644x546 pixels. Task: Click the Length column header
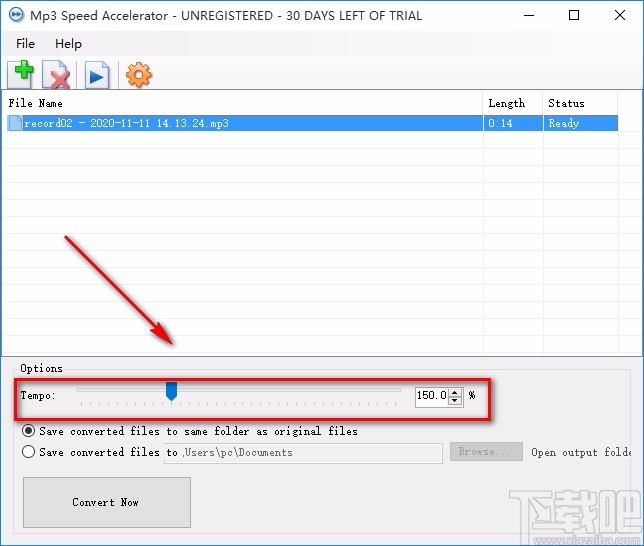513,103
